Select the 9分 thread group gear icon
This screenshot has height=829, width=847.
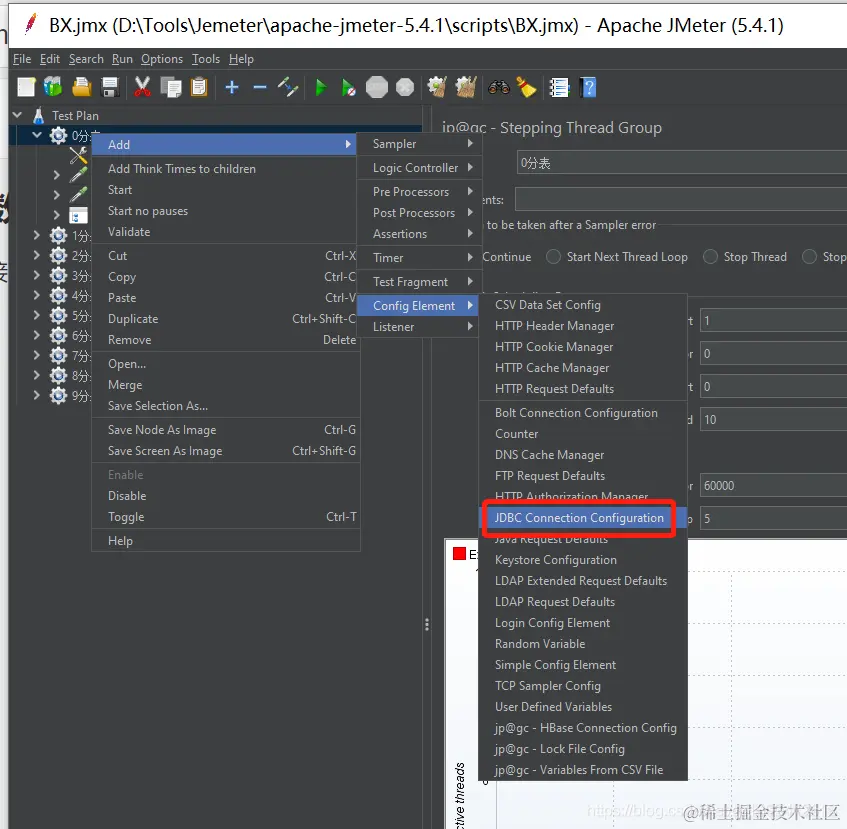point(58,395)
